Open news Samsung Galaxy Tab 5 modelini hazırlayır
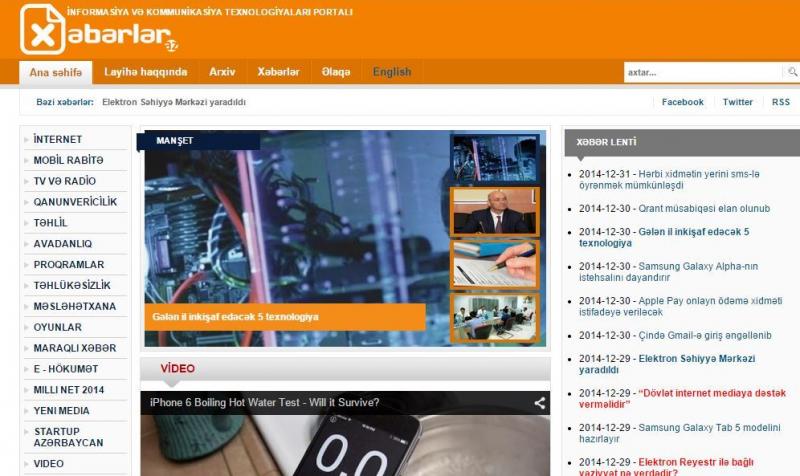This screenshot has width=800, height=476. (680, 434)
